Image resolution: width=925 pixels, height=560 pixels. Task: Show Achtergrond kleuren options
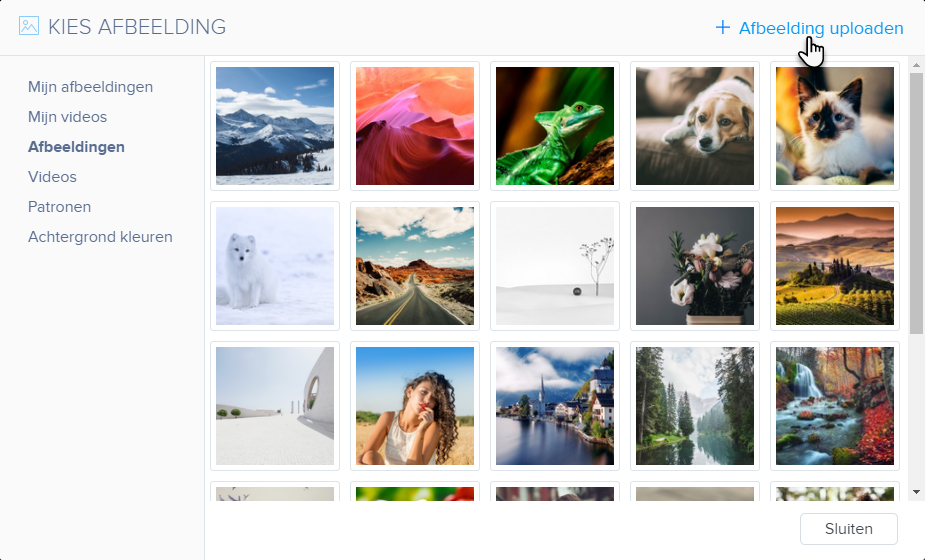100,237
